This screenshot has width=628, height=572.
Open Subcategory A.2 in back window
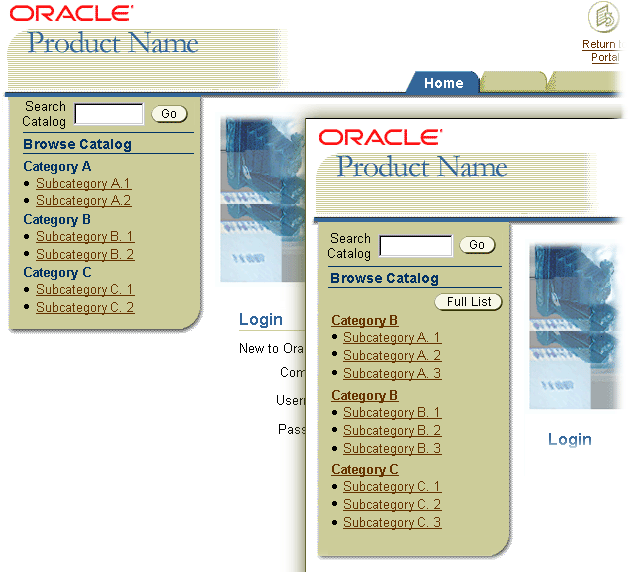[84, 200]
